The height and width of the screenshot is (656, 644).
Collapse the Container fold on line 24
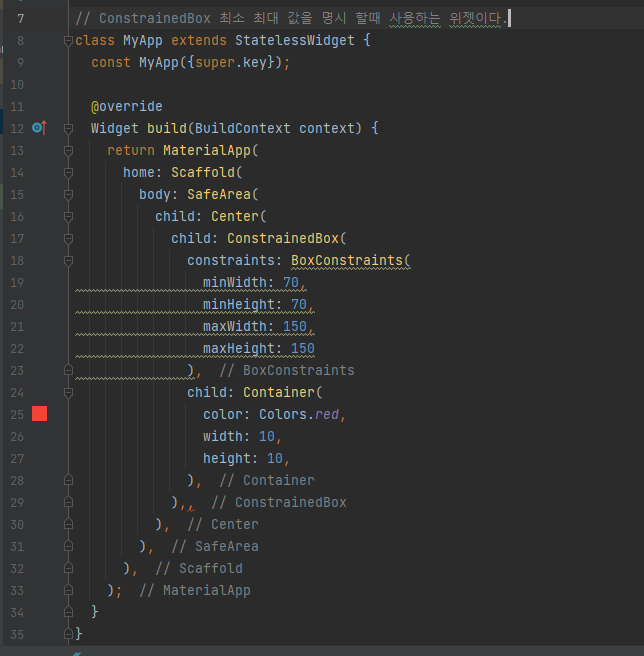68,392
